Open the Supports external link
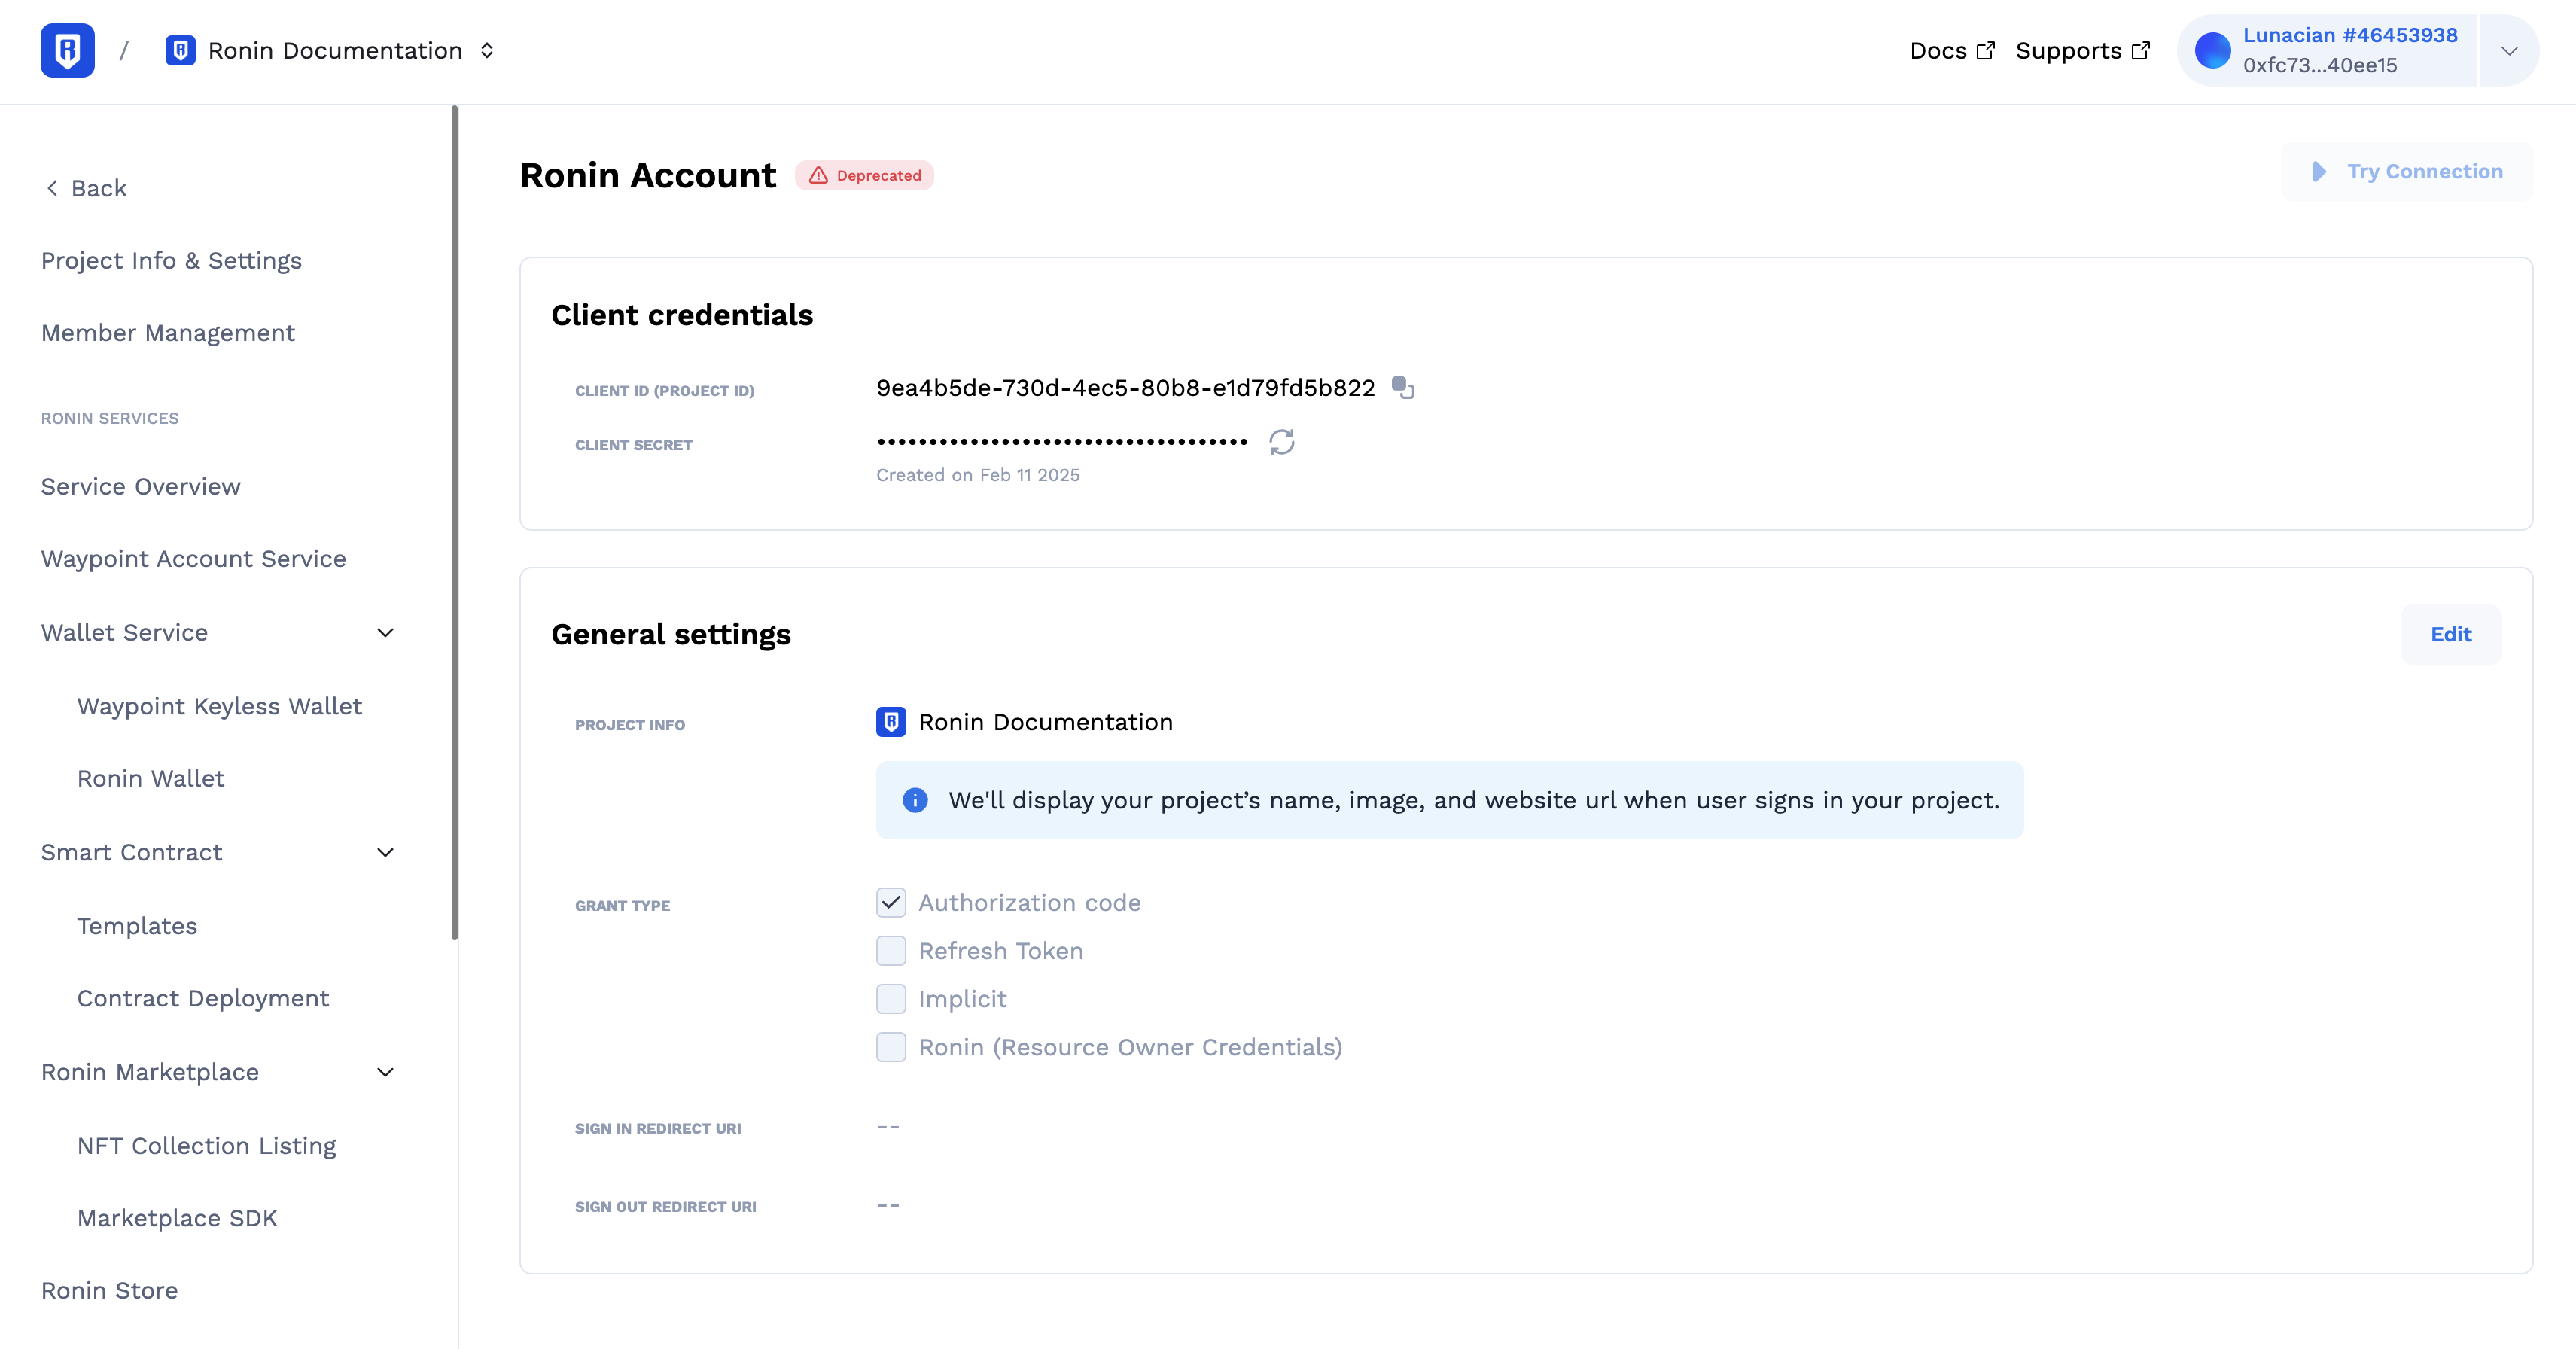2576x1349 pixels. point(2082,50)
